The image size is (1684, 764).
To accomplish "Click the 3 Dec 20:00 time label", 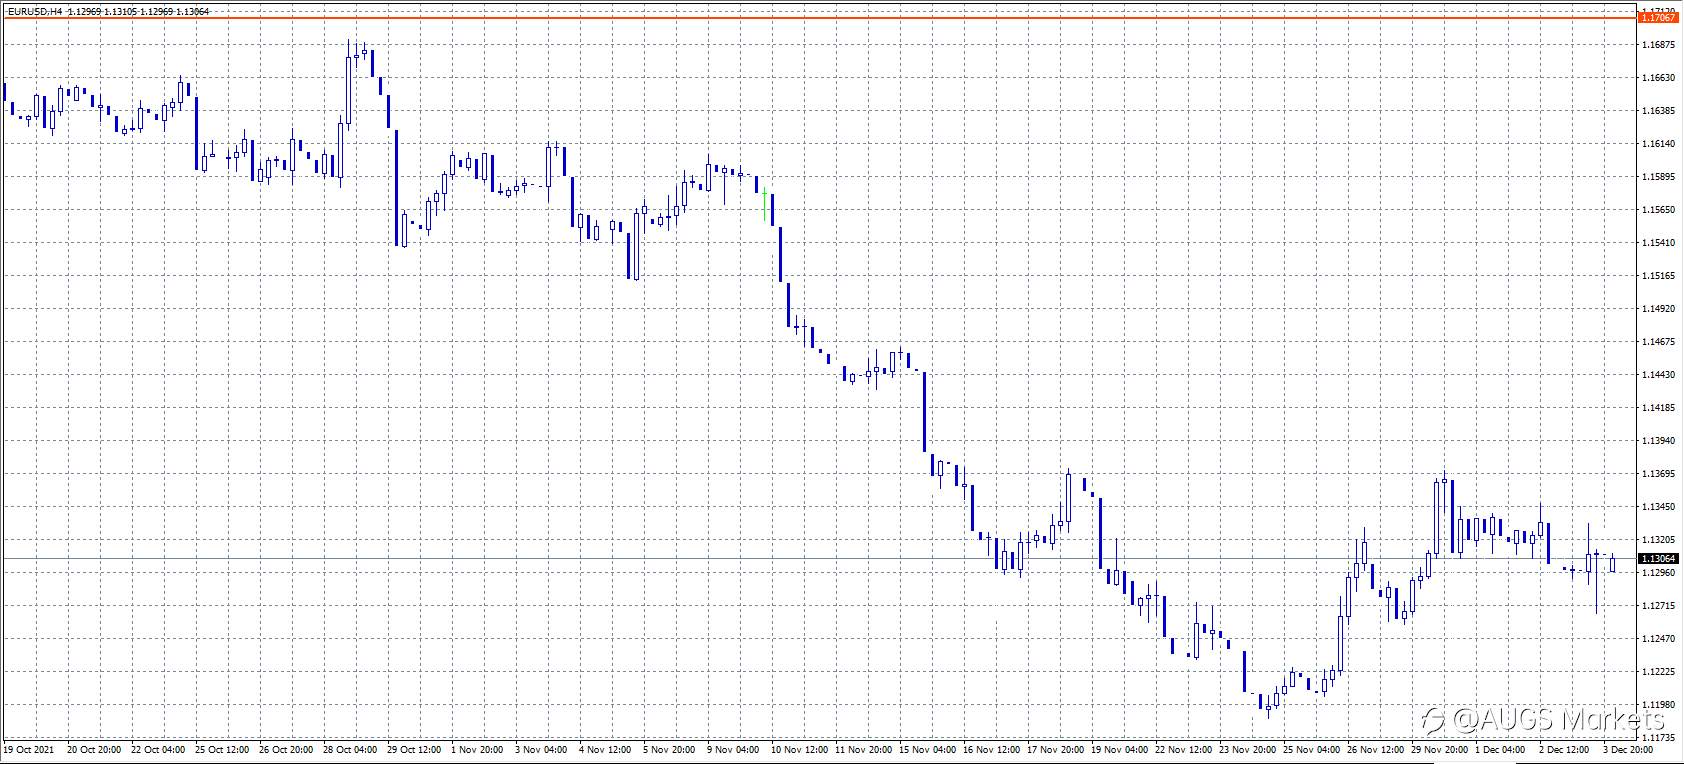I will 1629,749.
